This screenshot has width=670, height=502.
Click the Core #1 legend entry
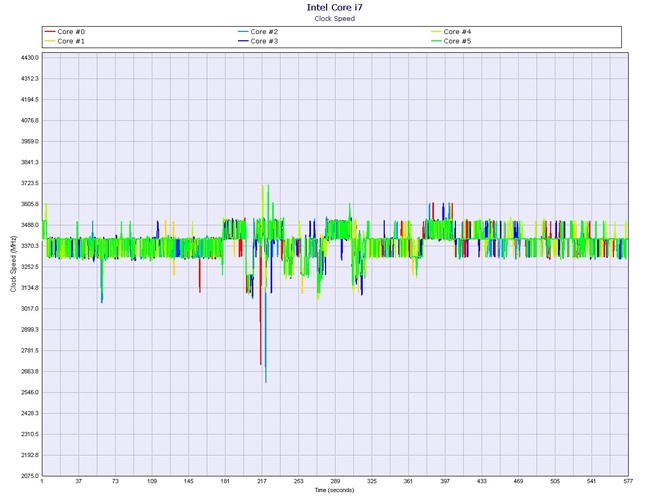[65, 41]
